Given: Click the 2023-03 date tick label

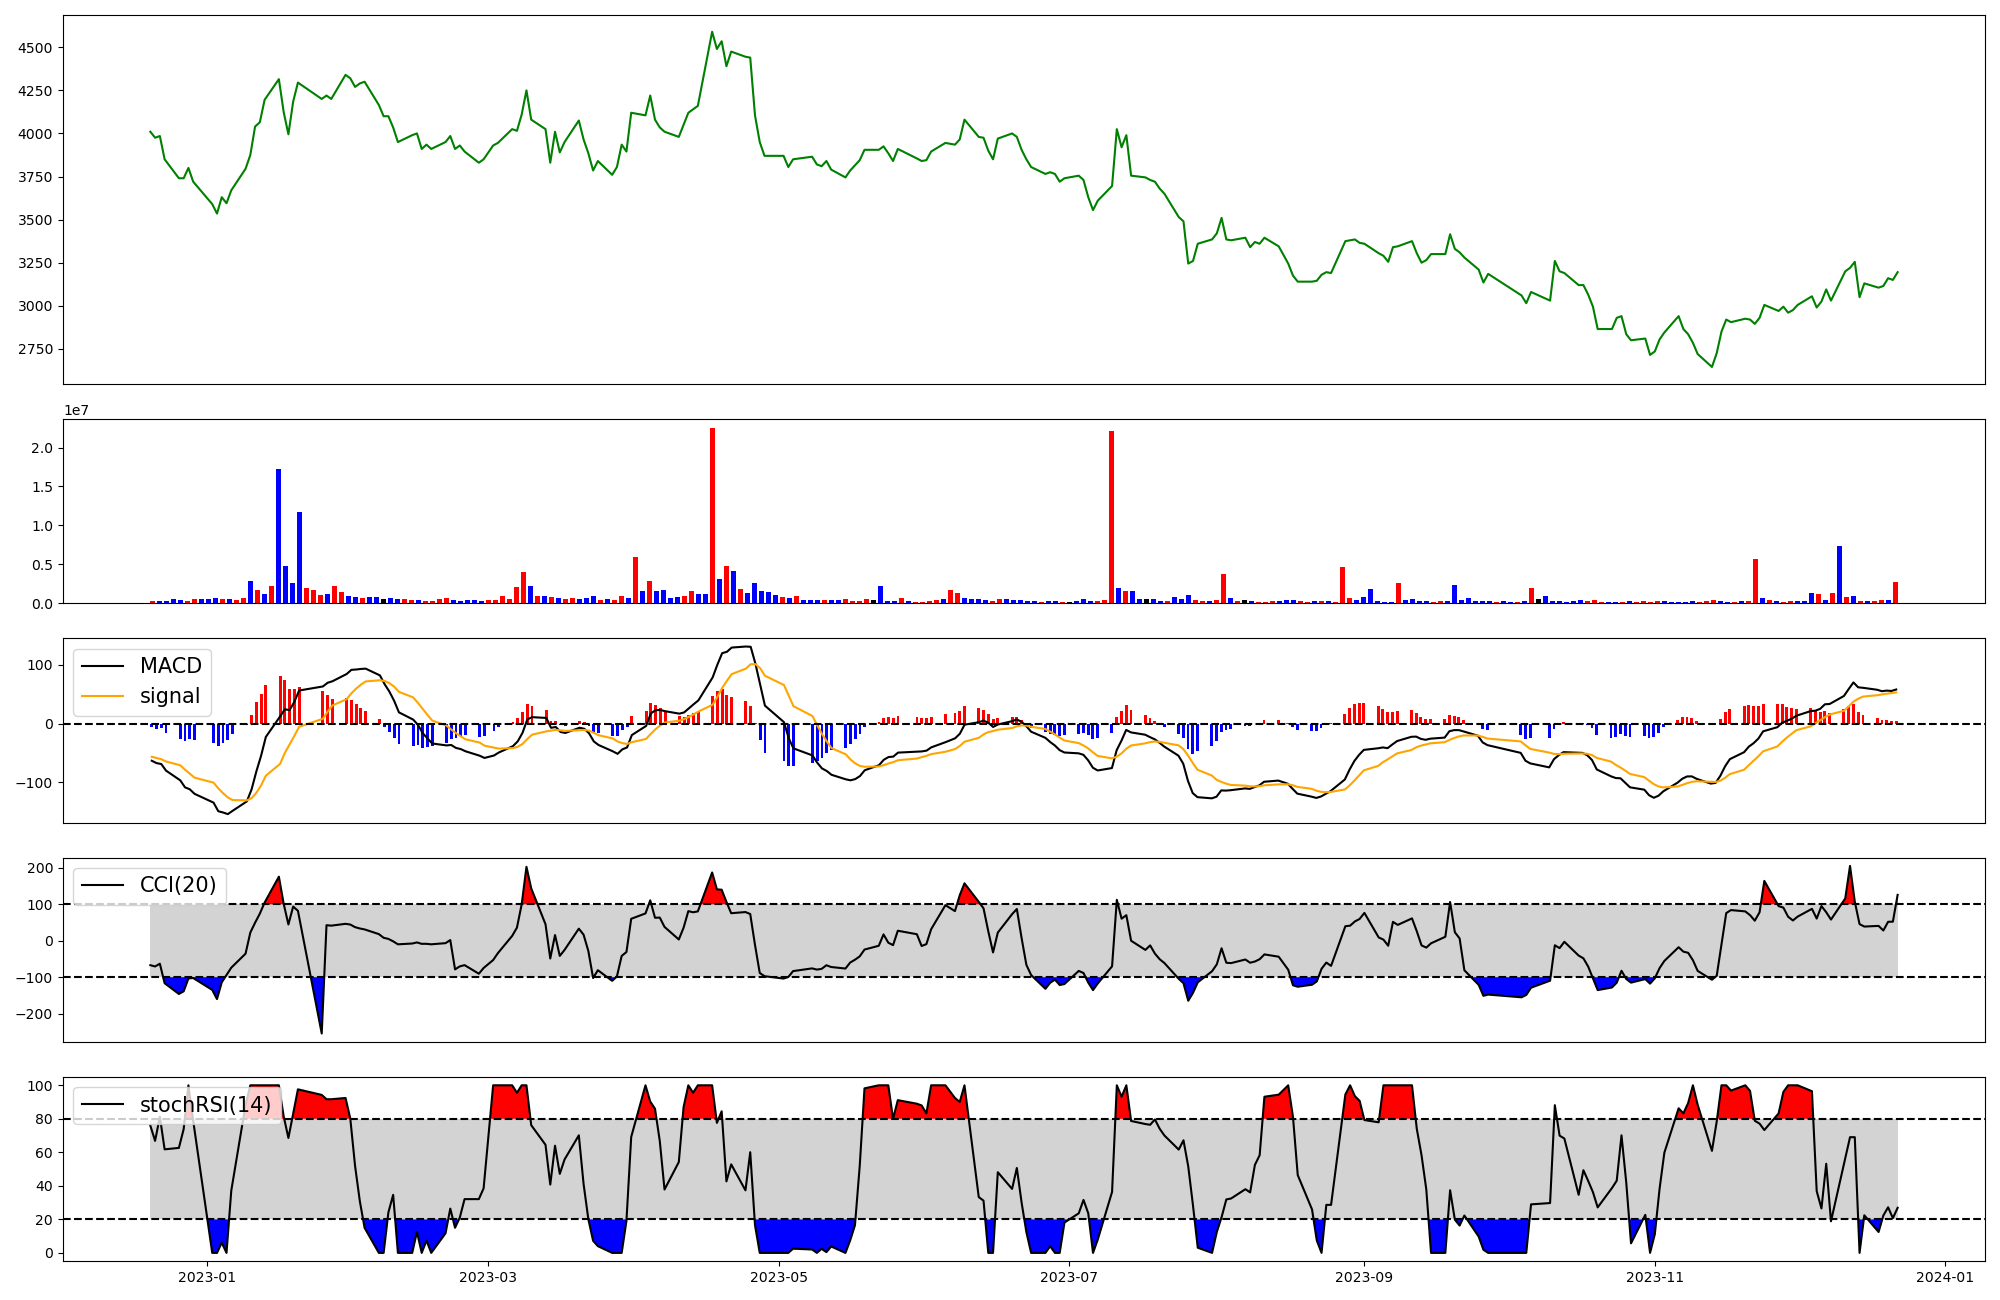Looking at the screenshot, I should tap(488, 1277).
